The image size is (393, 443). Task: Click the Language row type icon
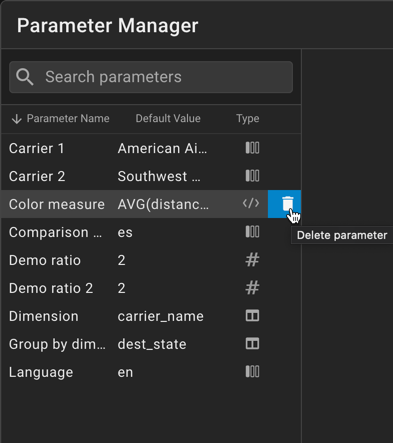(252, 372)
